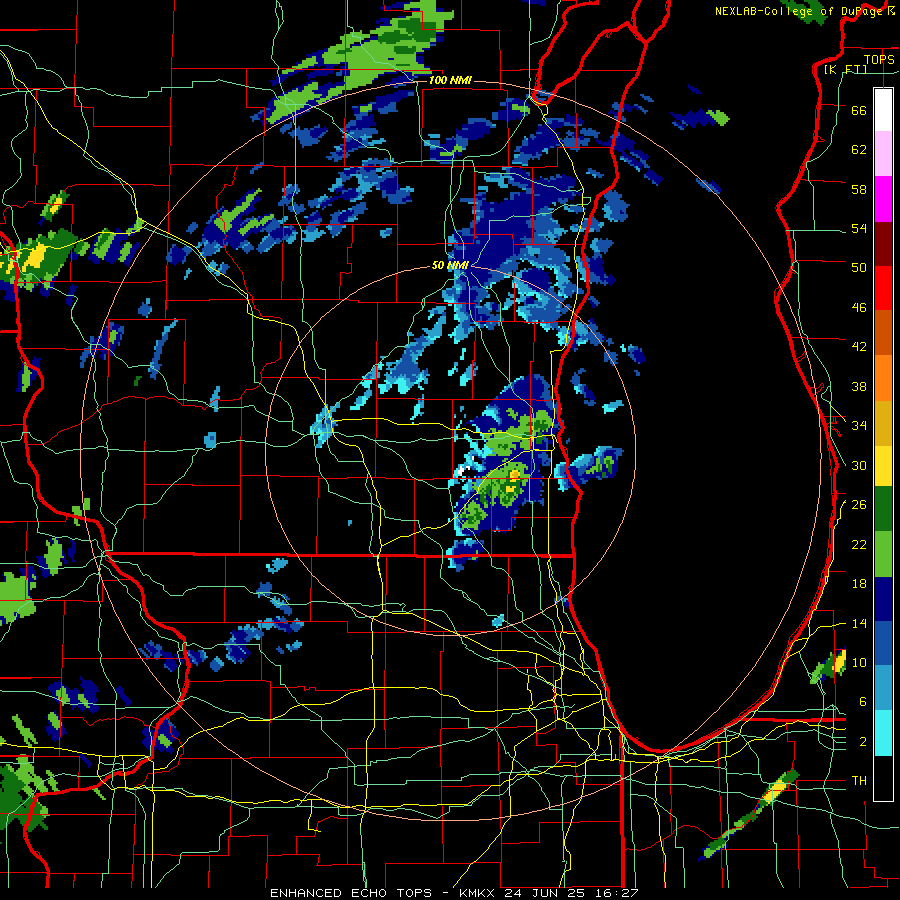The width and height of the screenshot is (900, 900).
Task: Select the dark green legend band
Action: 883,509
